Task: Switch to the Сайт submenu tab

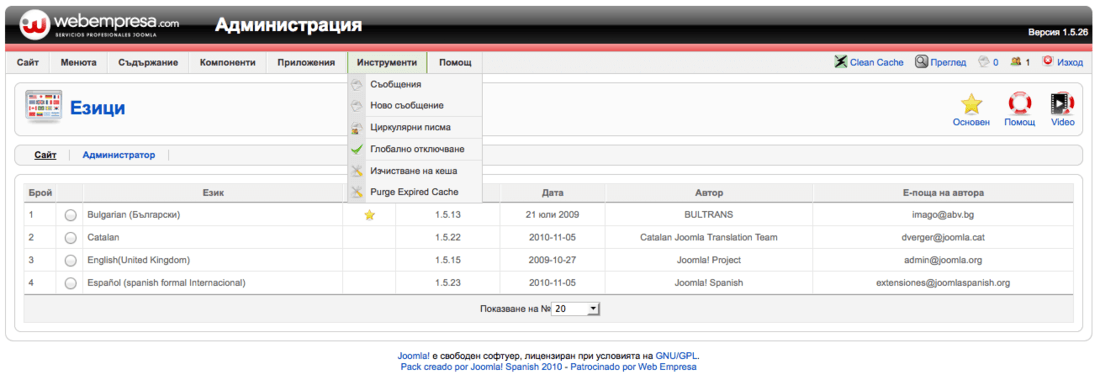Action: click(x=46, y=155)
